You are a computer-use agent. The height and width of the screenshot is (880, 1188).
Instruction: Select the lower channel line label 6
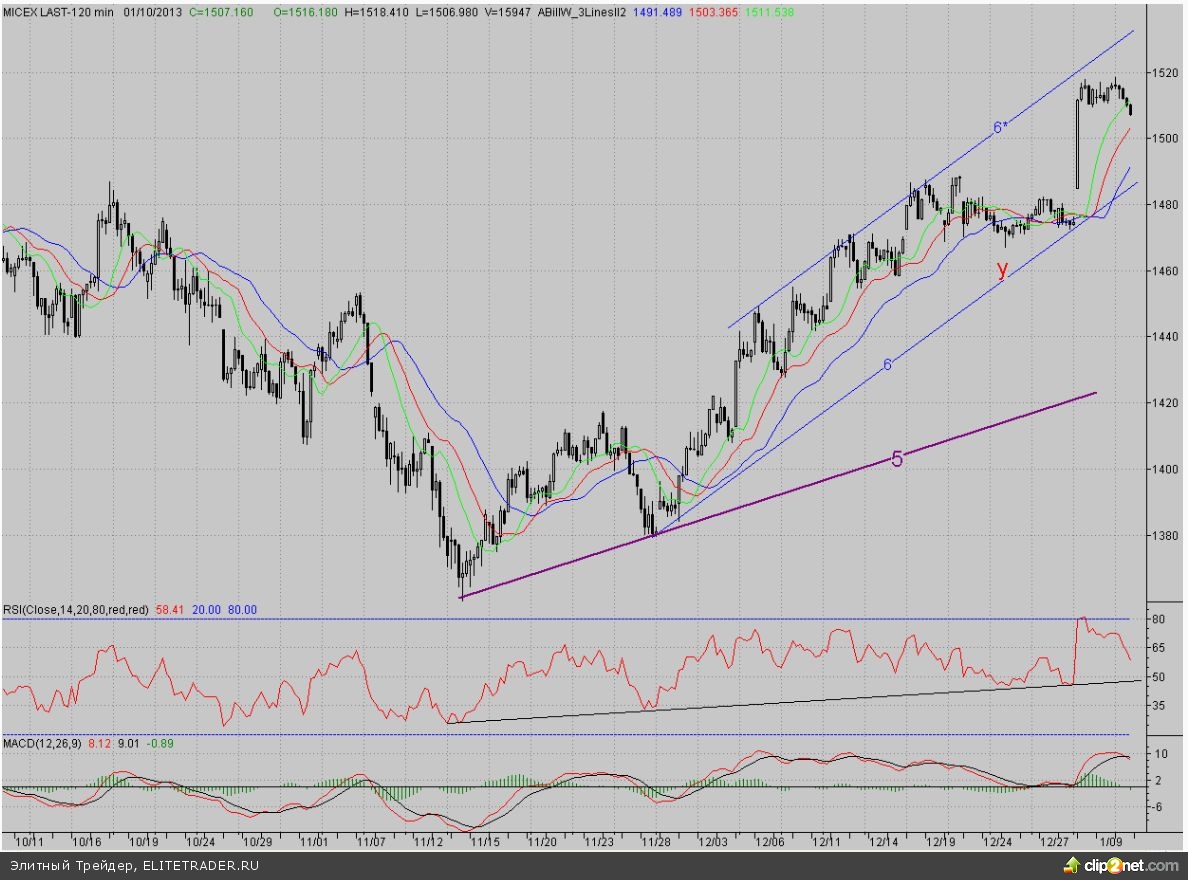(887, 365)
